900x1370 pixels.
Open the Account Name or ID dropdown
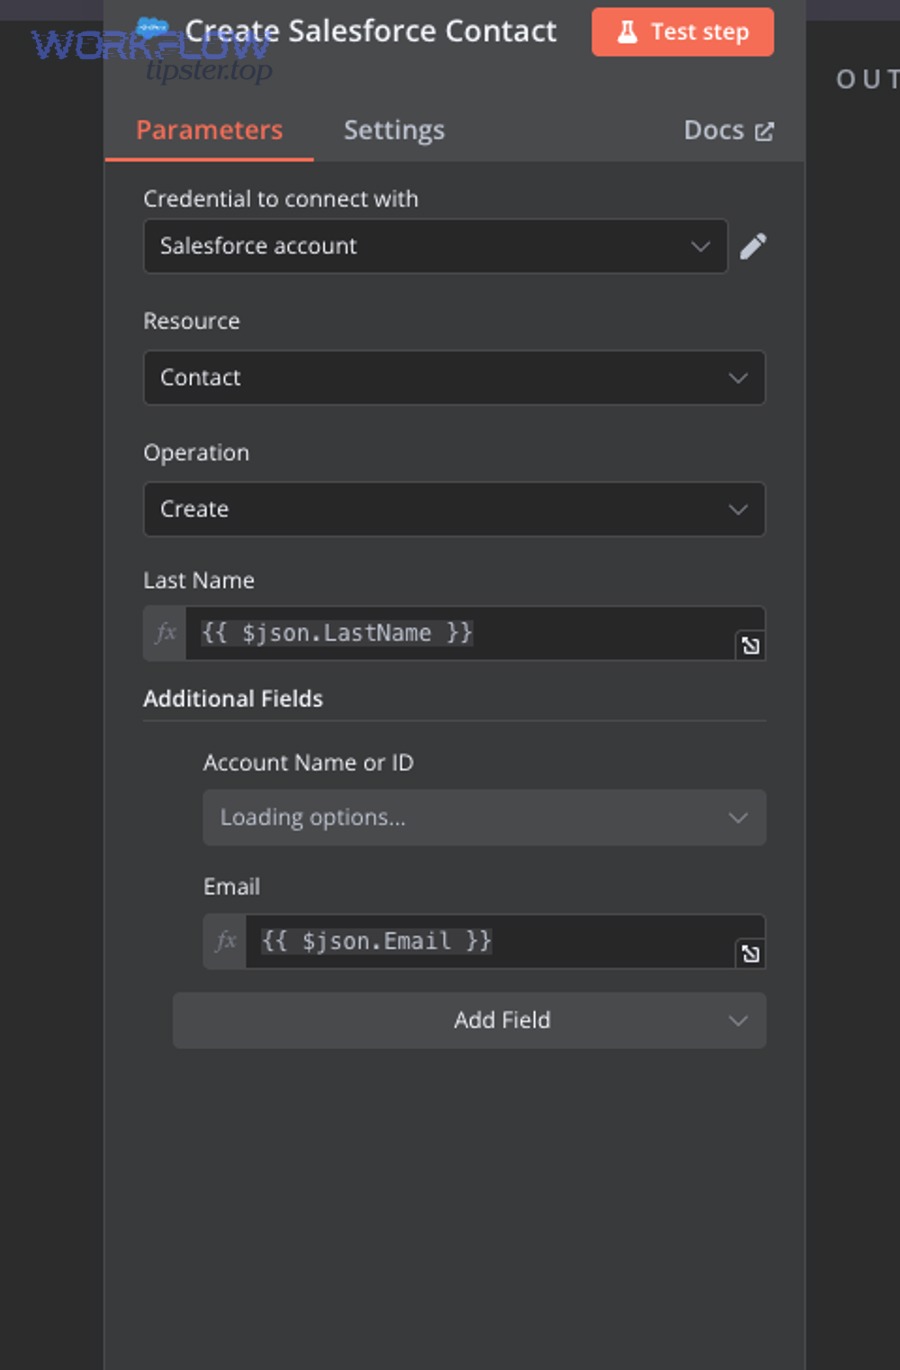[x=484, y=817]
